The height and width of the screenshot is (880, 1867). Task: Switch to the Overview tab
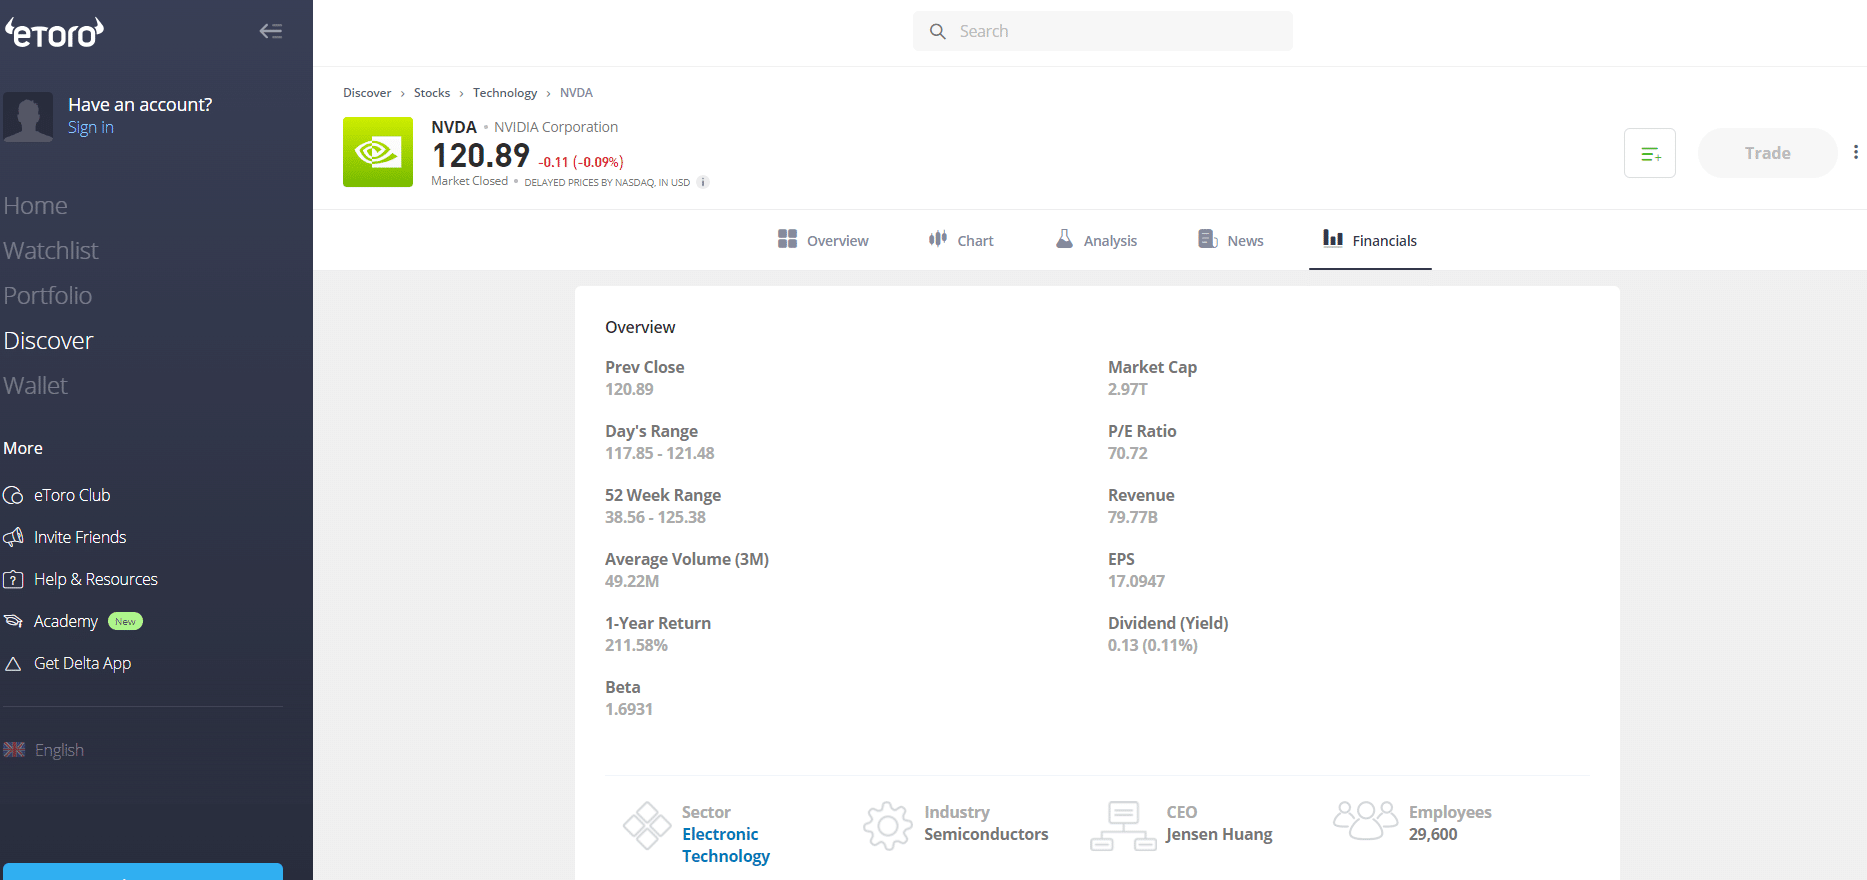[x=823, y=240]
